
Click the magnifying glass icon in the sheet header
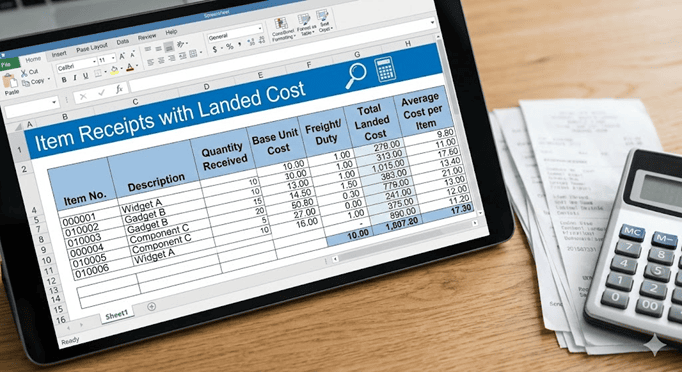(356, 75)
